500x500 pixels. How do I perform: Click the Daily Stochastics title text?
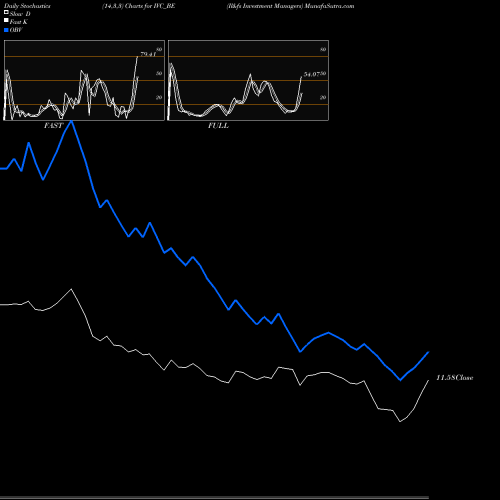pyautogui.click(x=27, y=6)
